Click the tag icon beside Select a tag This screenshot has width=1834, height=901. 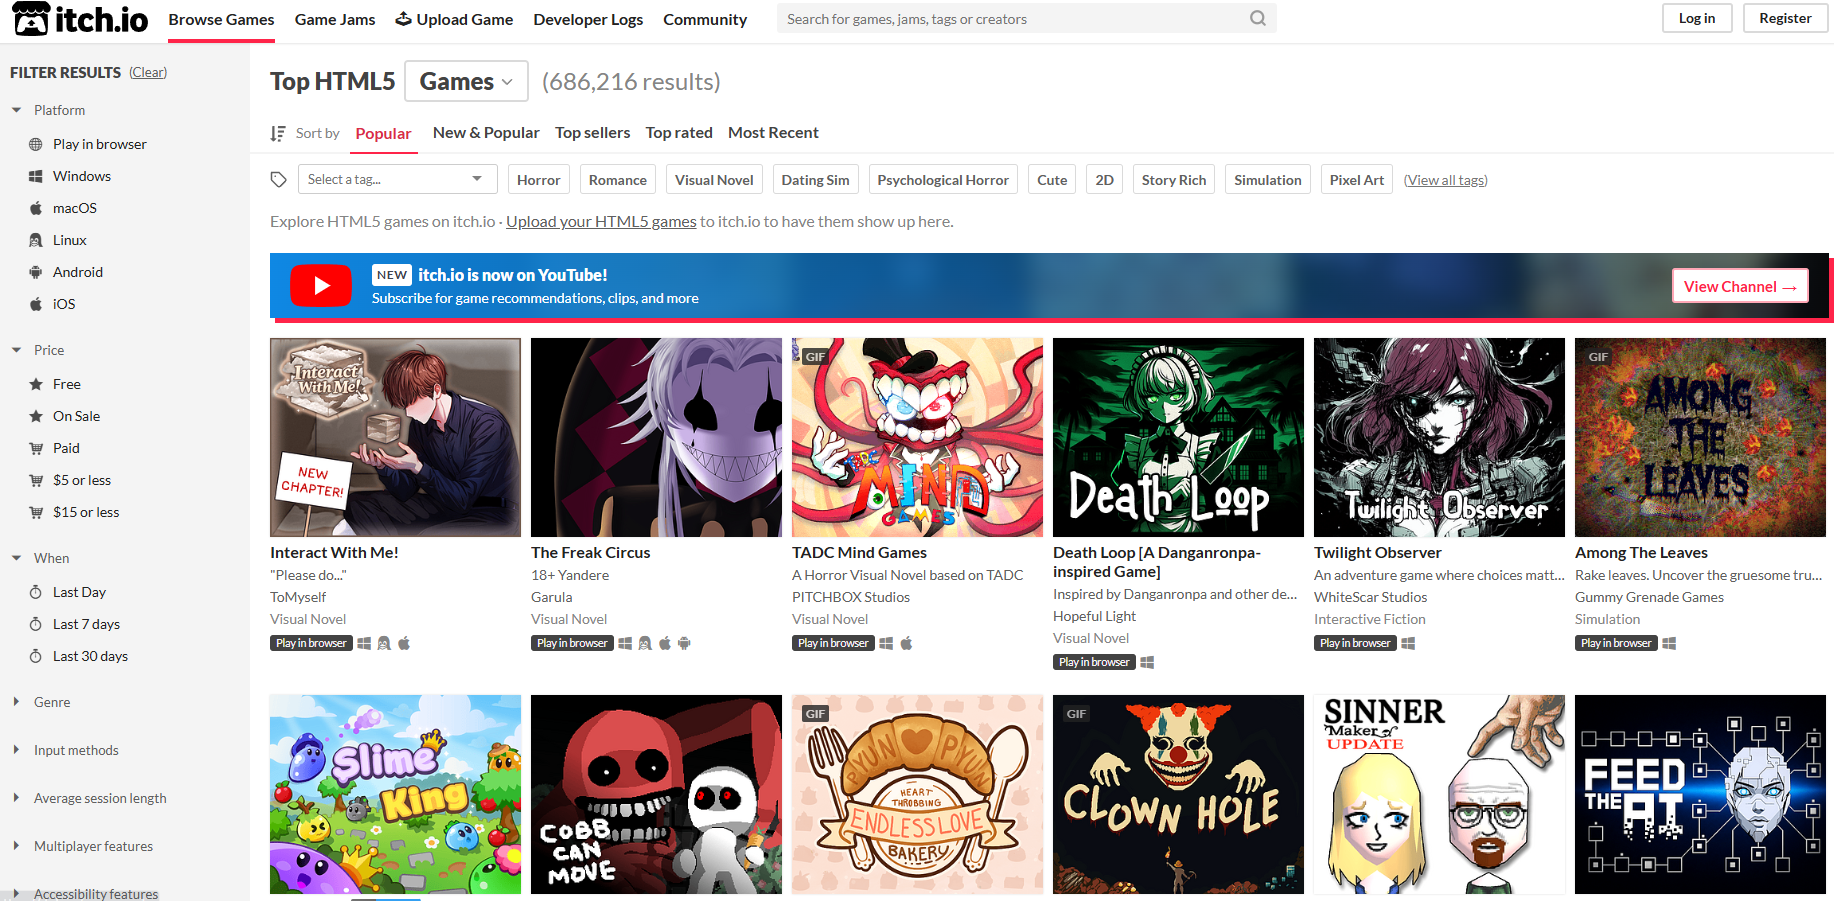point(279,180)
